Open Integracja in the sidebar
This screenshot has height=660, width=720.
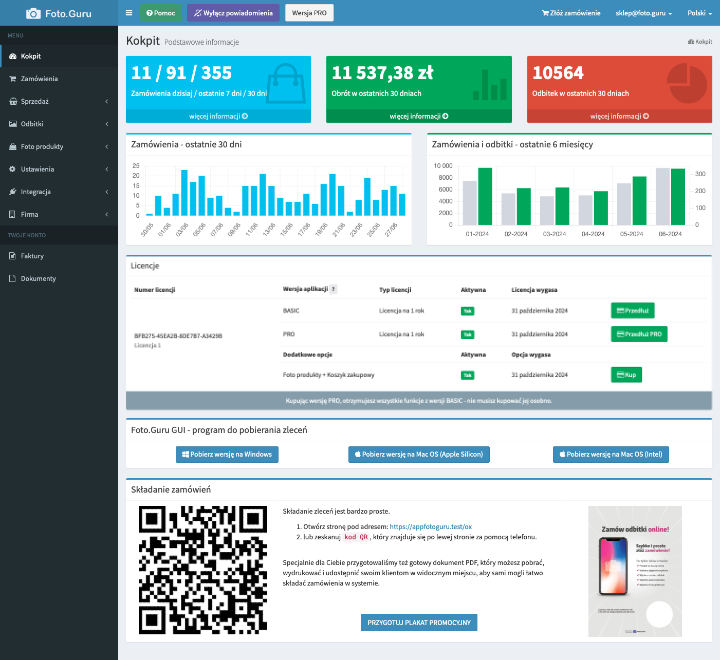pyautogui.click(x=59, y=192)
